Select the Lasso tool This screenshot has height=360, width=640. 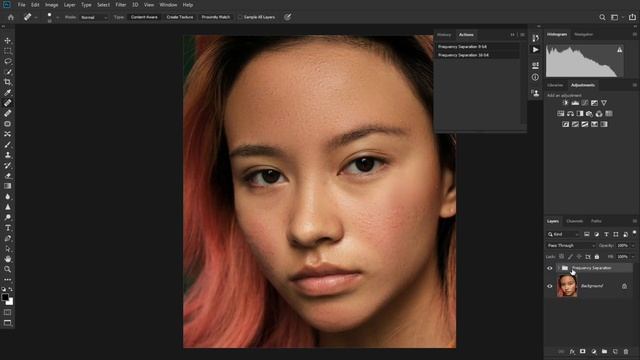(7, 61)
